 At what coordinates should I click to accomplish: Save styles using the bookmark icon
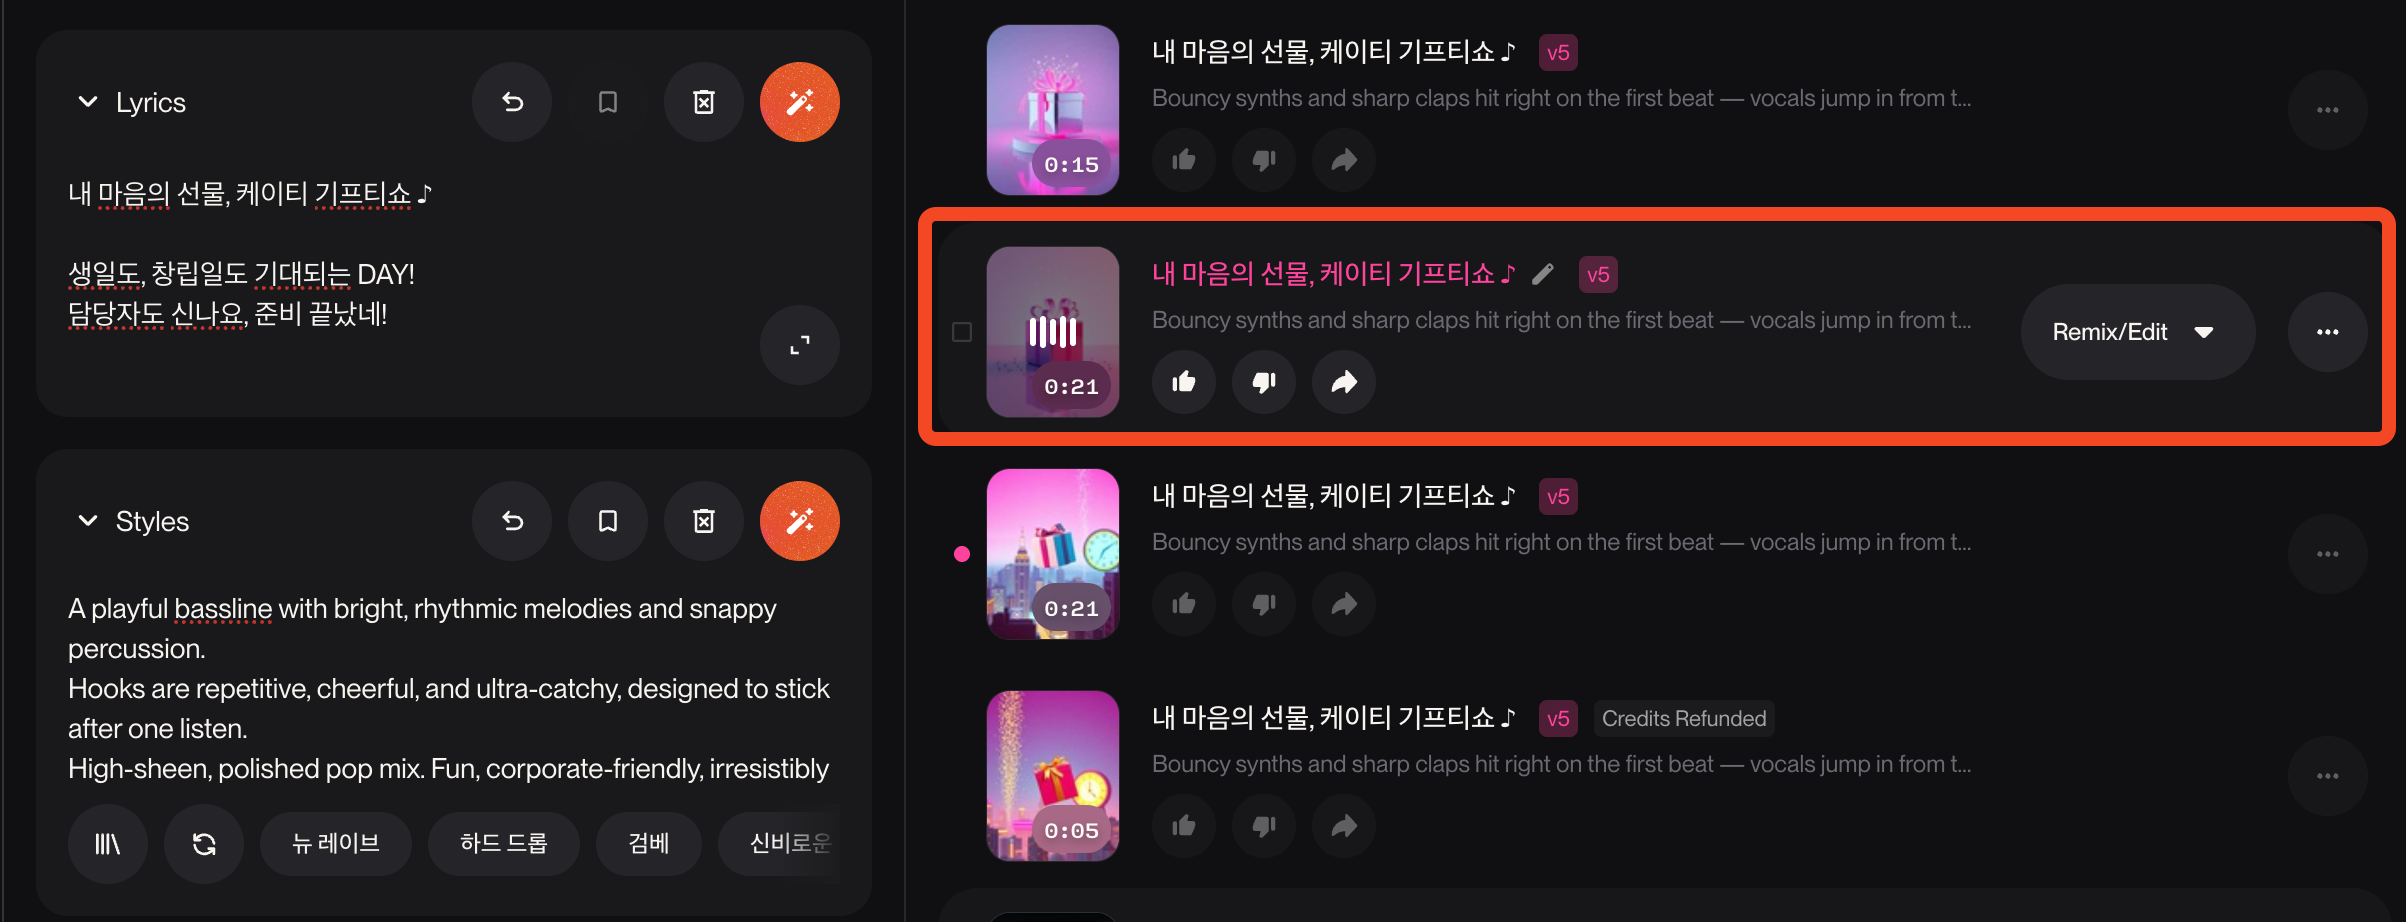pyautogui.click(x=608, y=521)
